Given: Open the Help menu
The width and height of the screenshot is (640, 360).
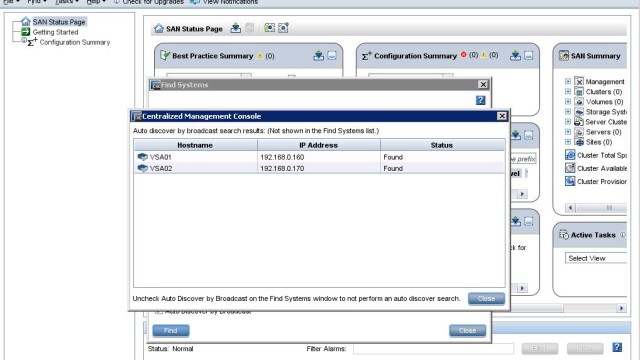Looking at the screenshot, I should coord(96,2).
